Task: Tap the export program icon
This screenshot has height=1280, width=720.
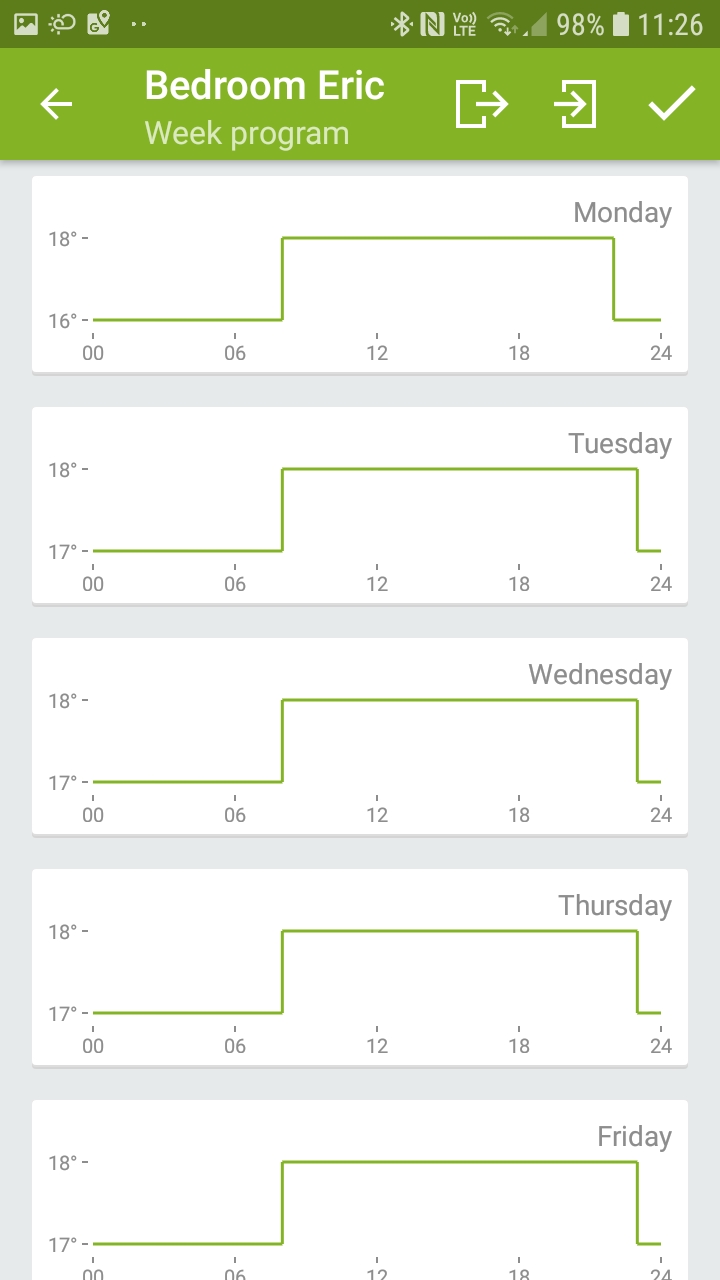Action: click(481, 104)
